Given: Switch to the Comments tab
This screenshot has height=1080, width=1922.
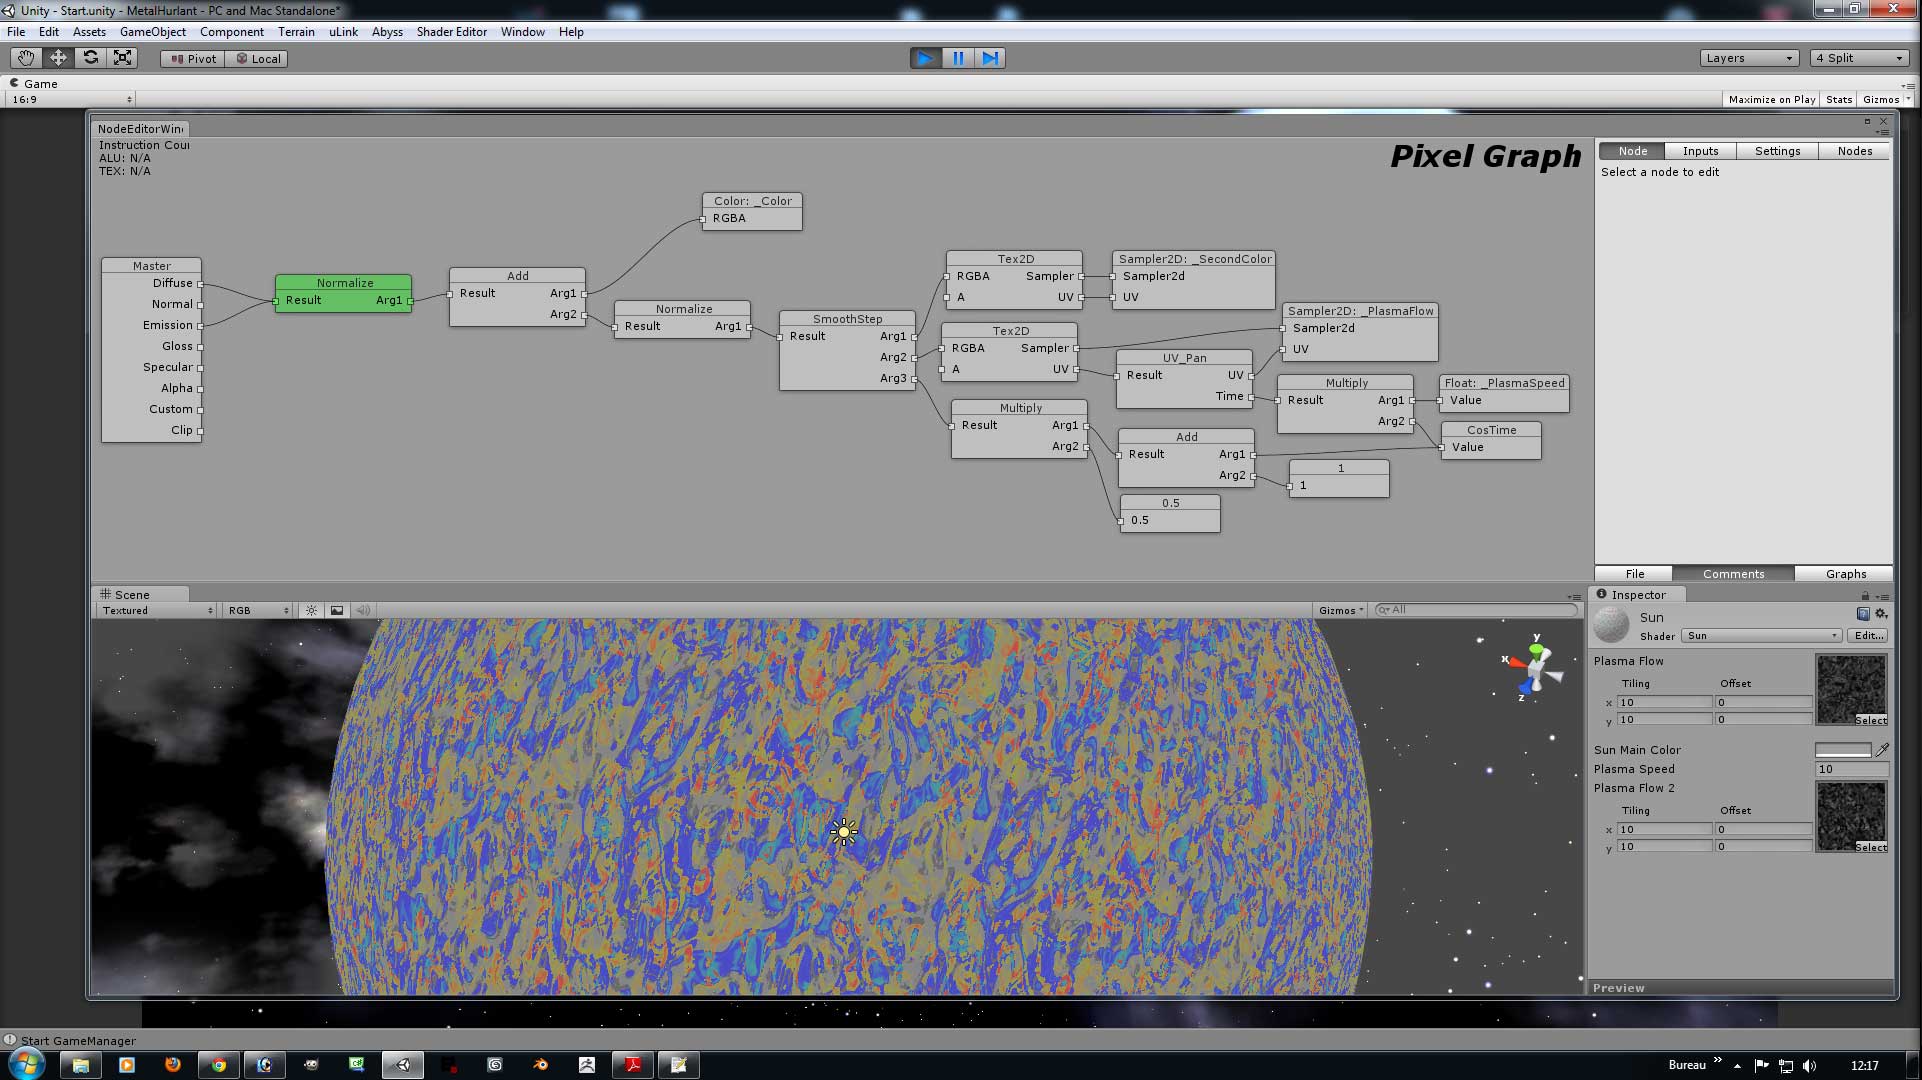Looking at the screenshot, I should tap(1733, 574).
